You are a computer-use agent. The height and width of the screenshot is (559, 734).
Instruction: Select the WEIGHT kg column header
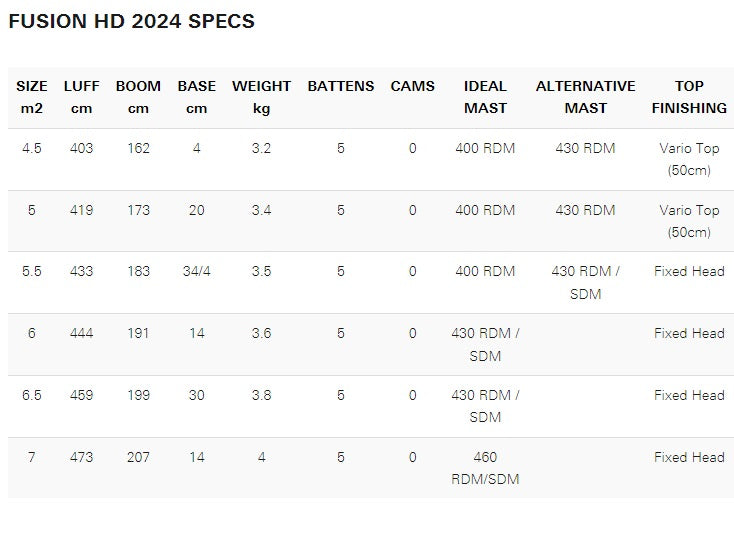(261, 97)
